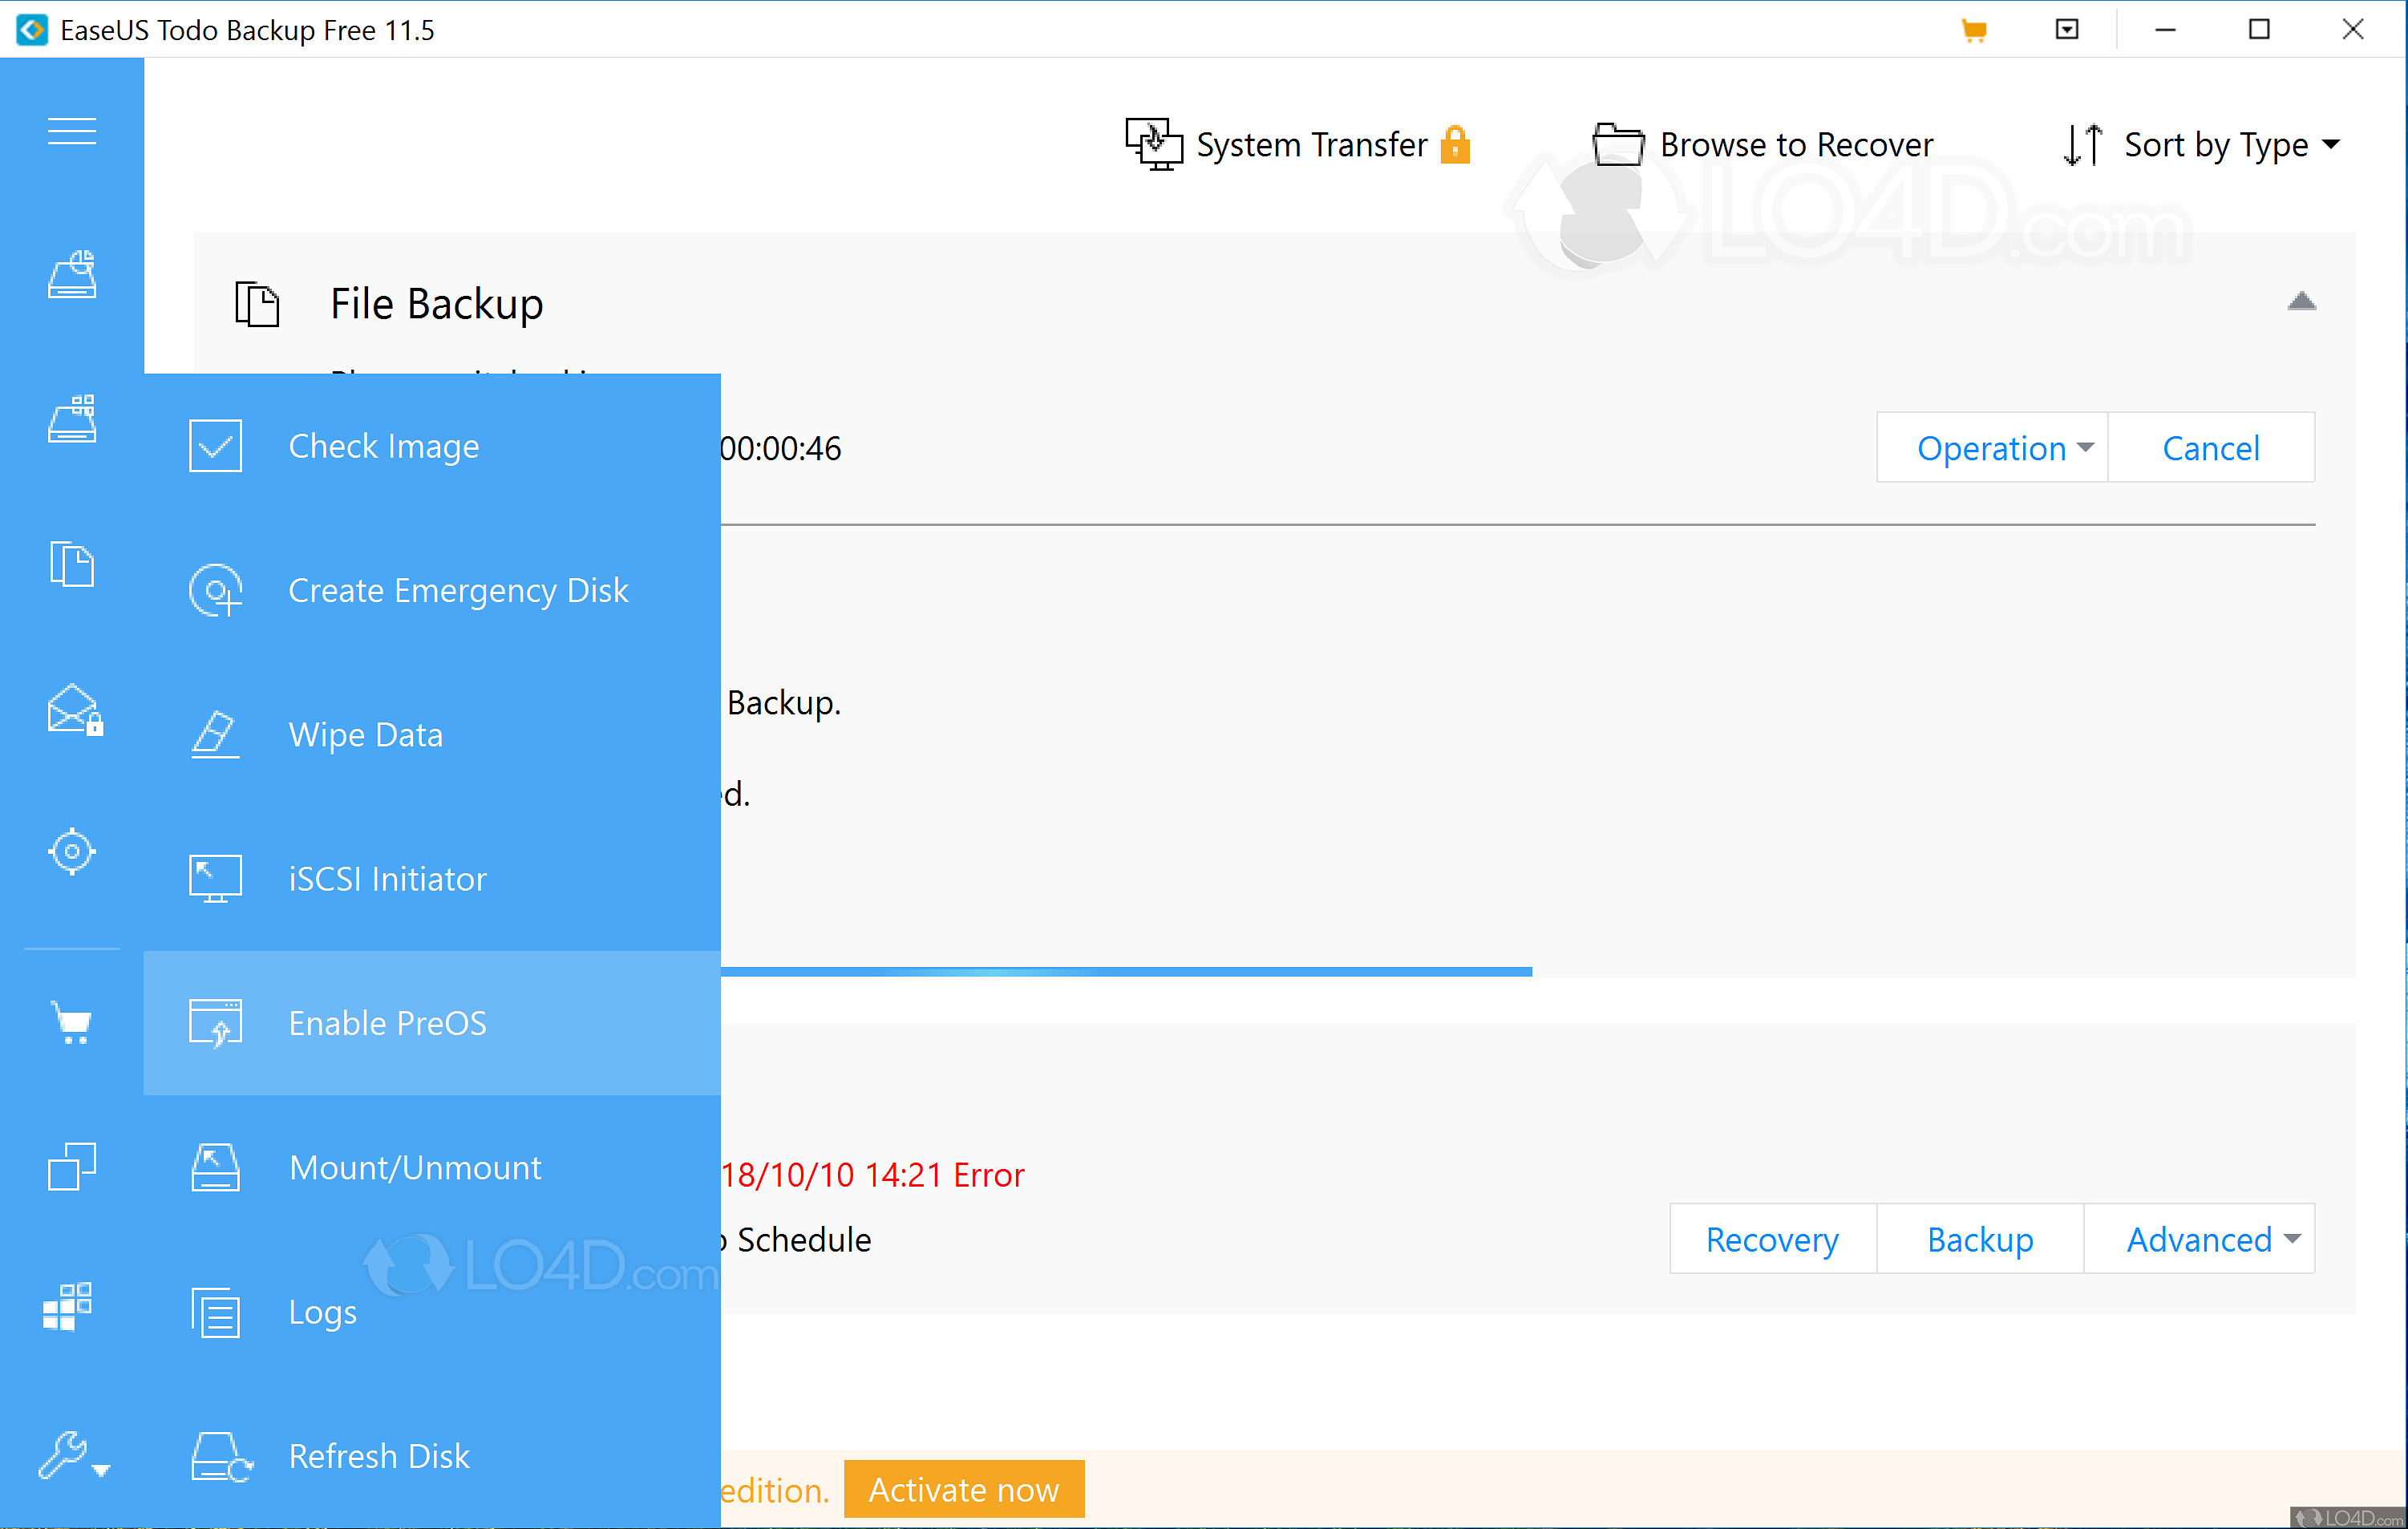Choose Wipe Data from tools menu
The width and height of the screenshot is (2408, 1529).
[x=432, y=734]
